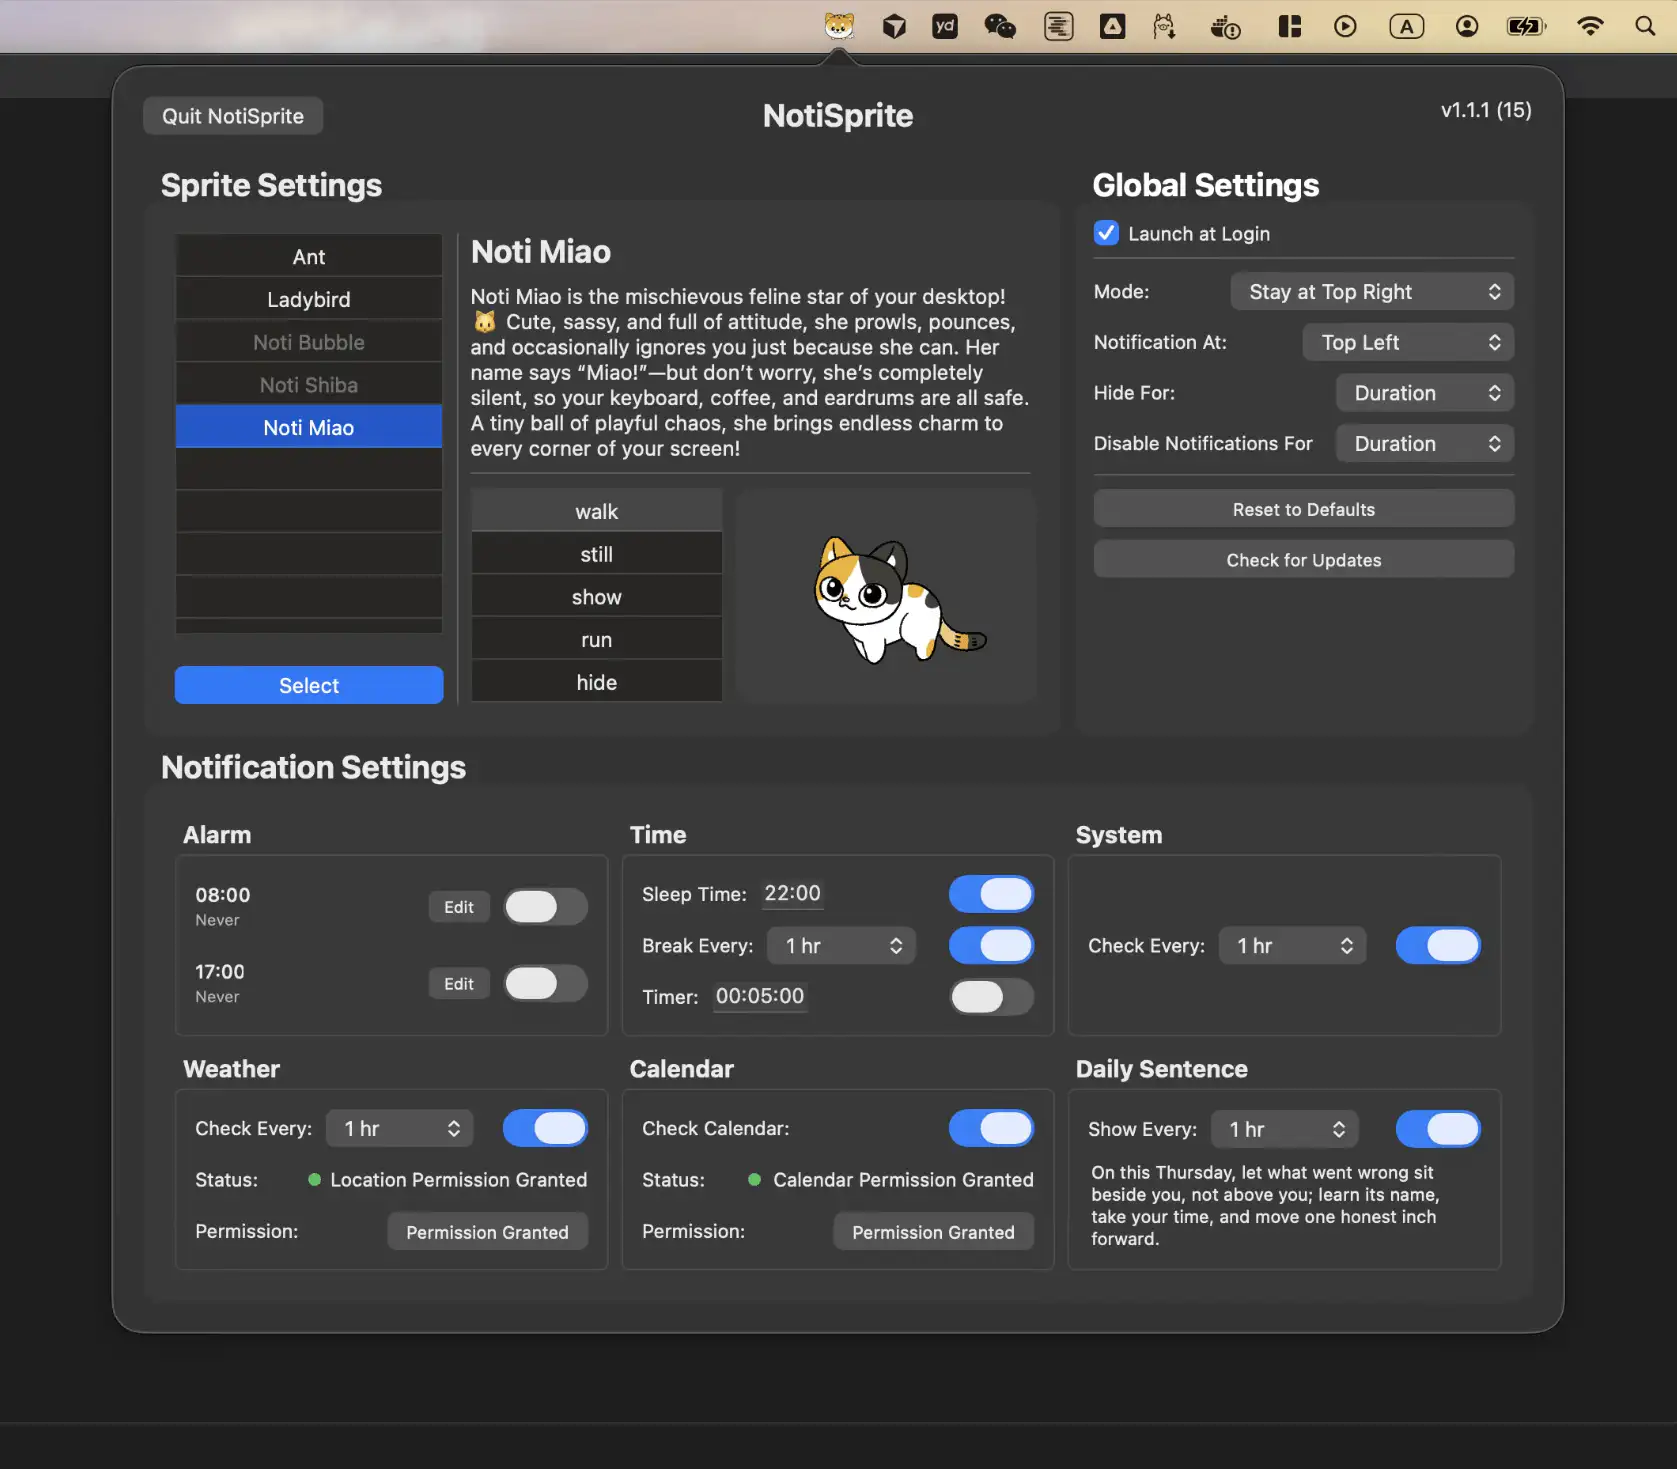Open Spotlight search magnifier icon
Screen dimensions: 1677x1469
tap(1645, 27)
